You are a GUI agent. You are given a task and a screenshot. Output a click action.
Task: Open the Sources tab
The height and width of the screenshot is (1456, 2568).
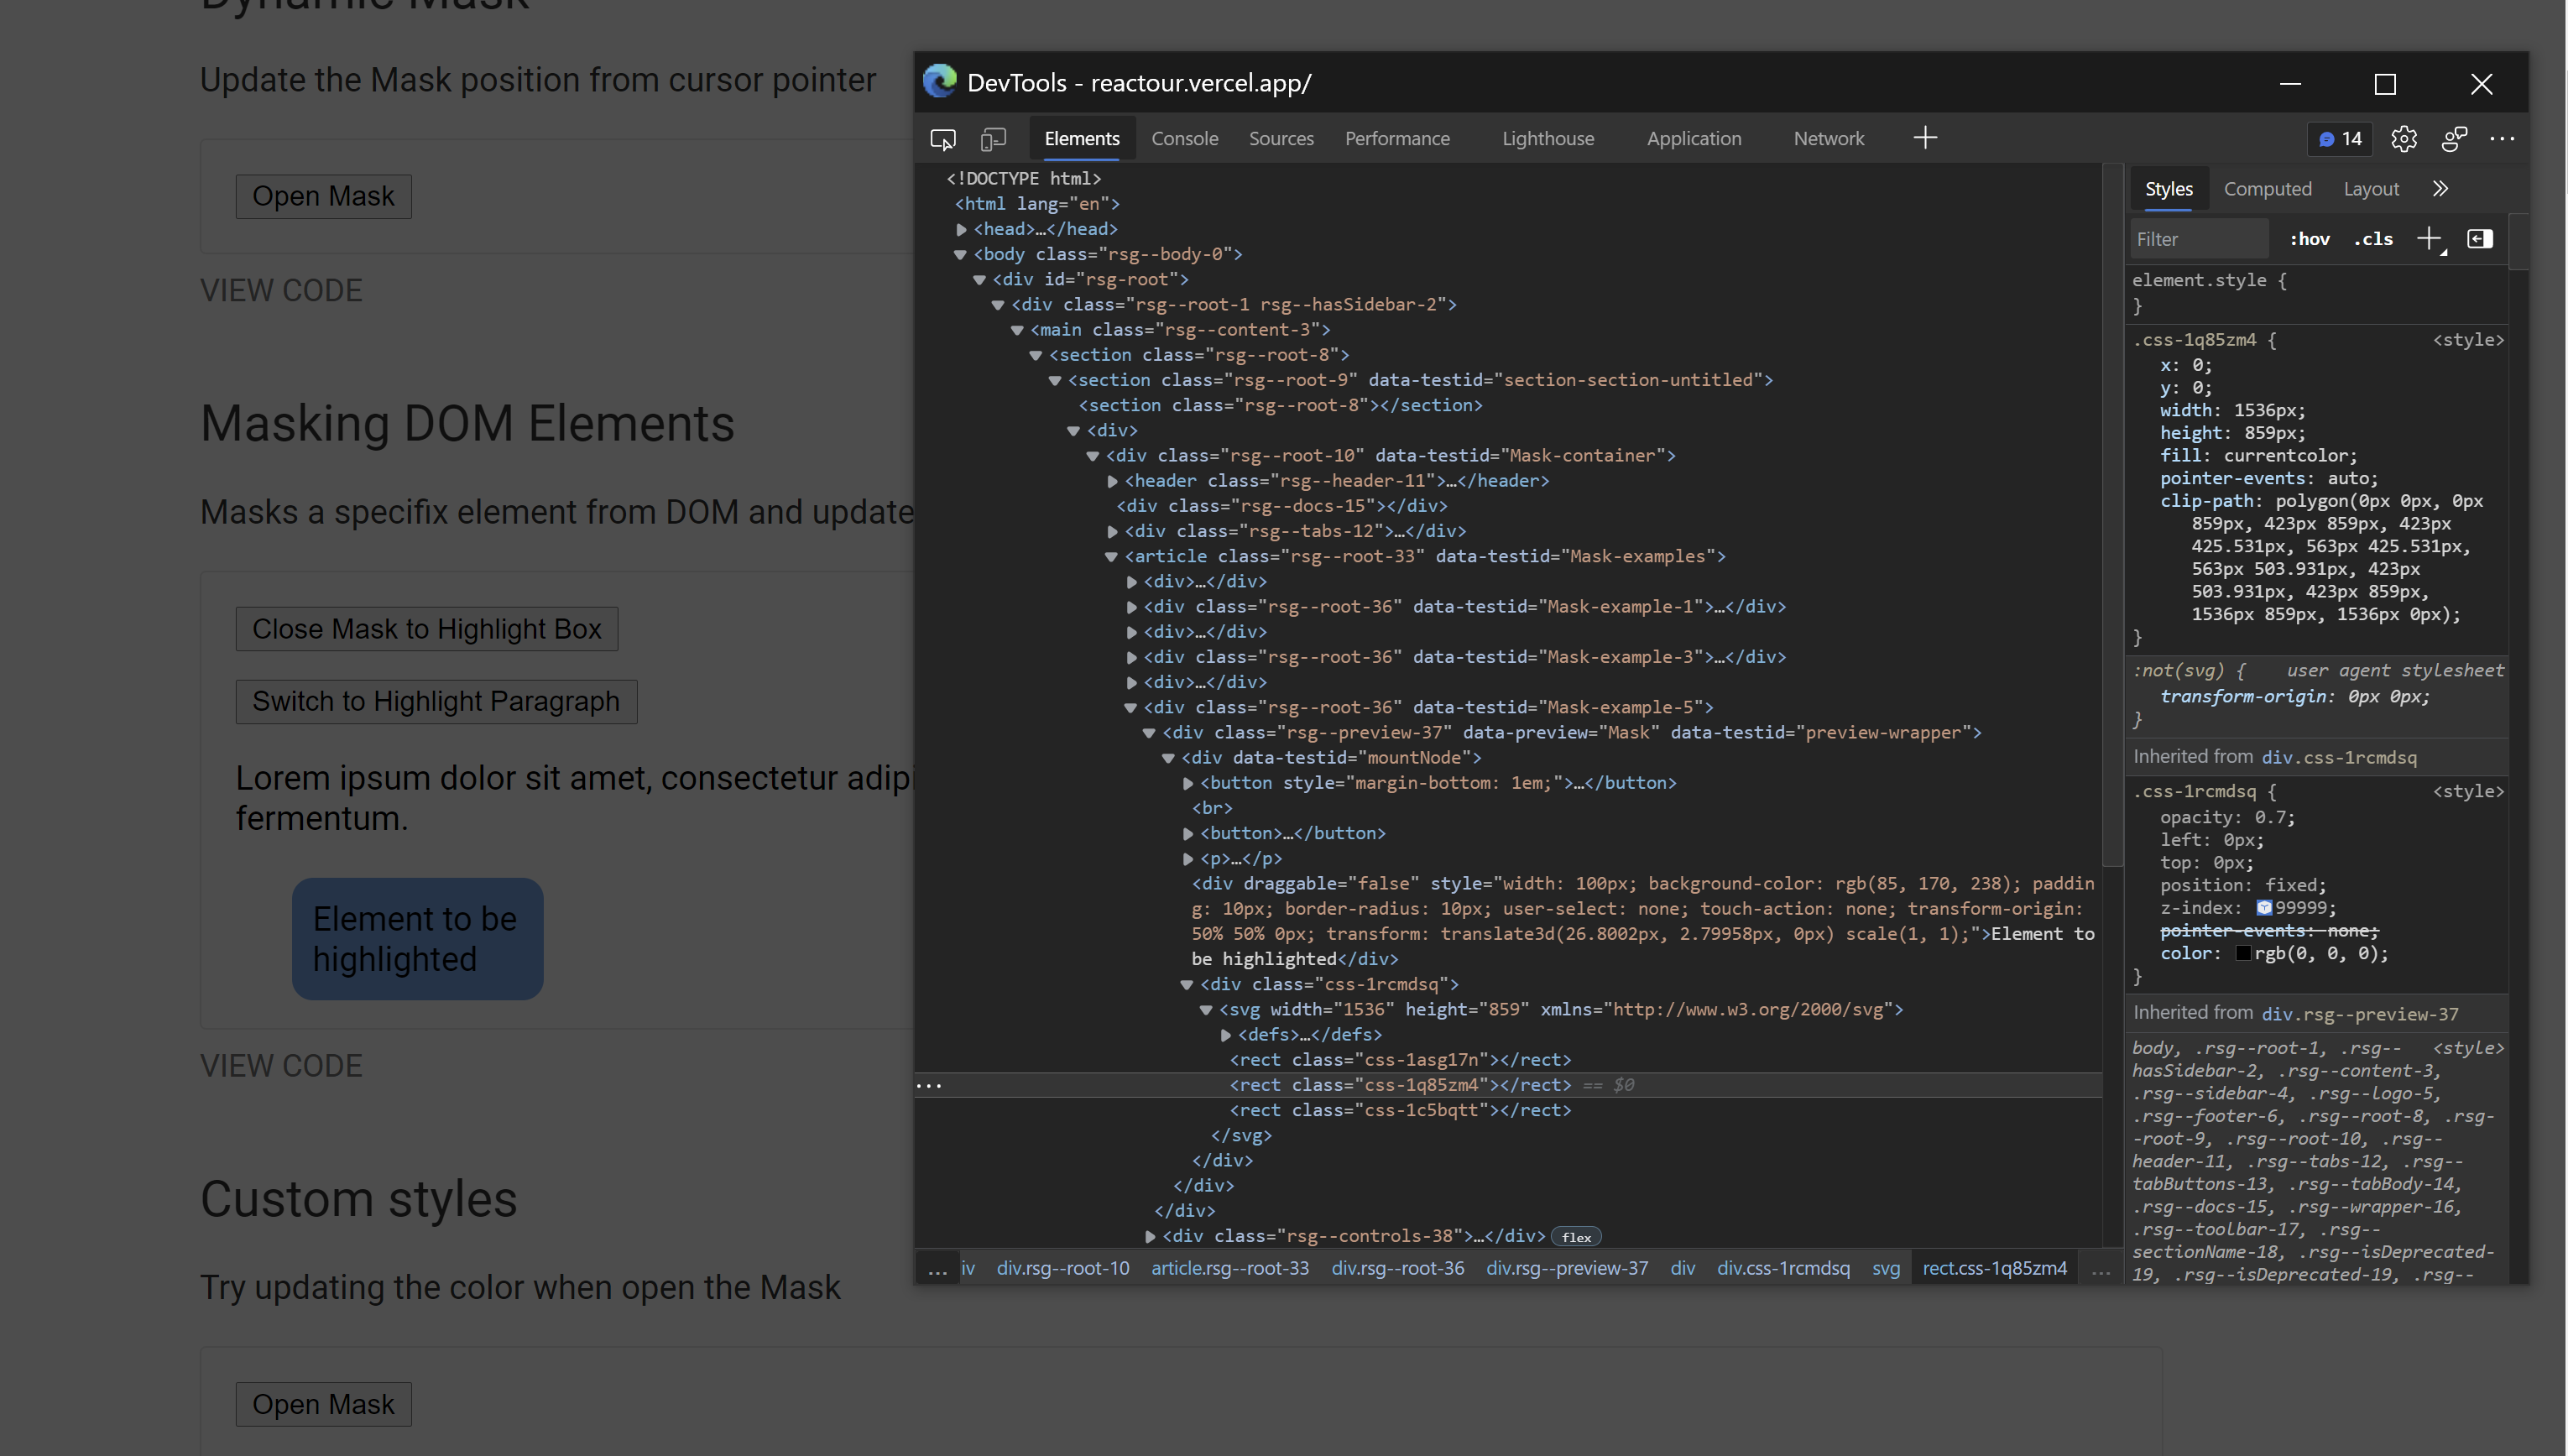point(1281,139)
